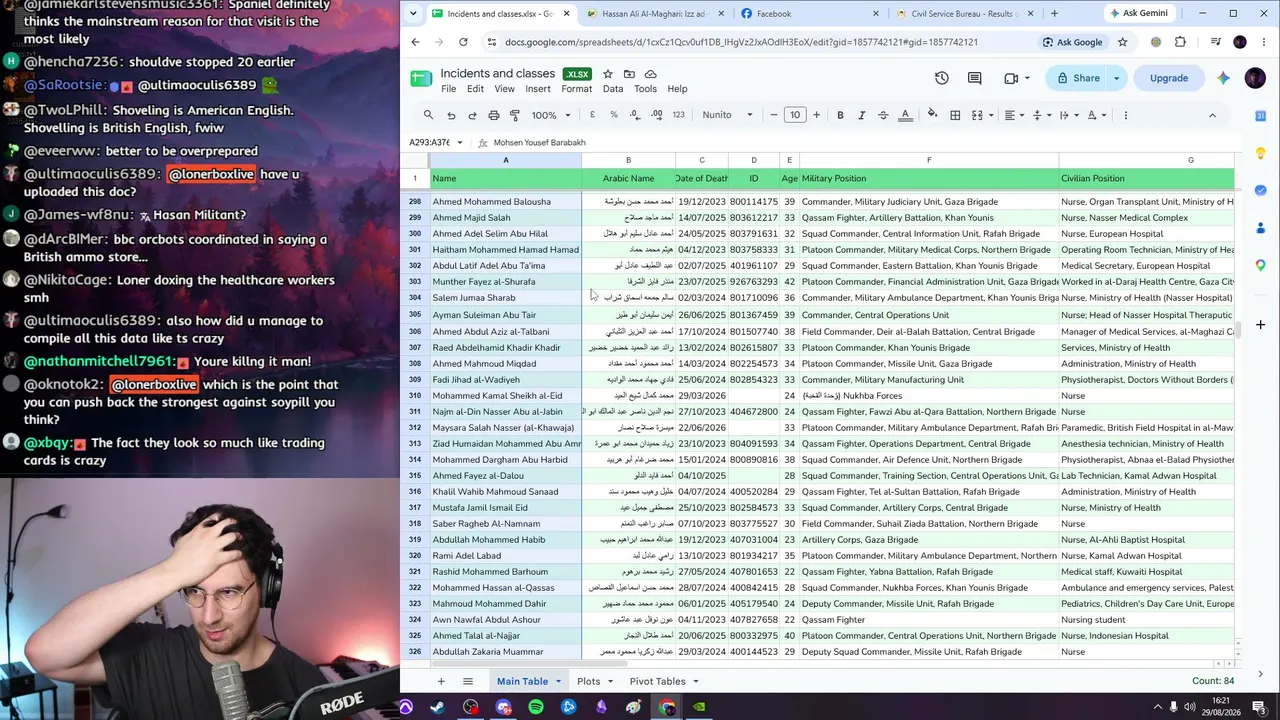The image size is (1280, 720).
Task: Open the all sheets list
Action: 467,681
